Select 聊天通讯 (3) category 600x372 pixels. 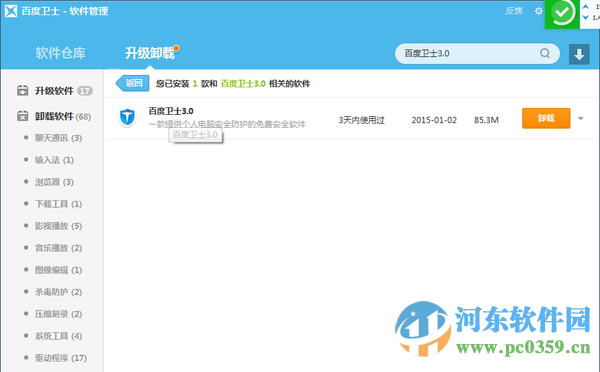[58, 138]
